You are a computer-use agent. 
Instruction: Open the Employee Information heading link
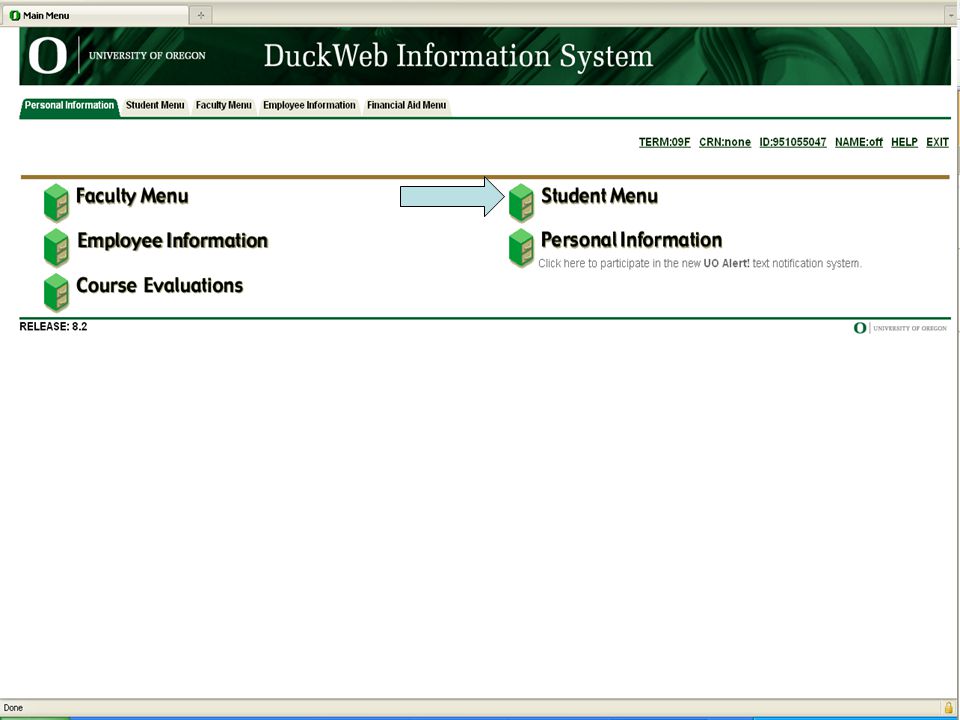(173, 241)
